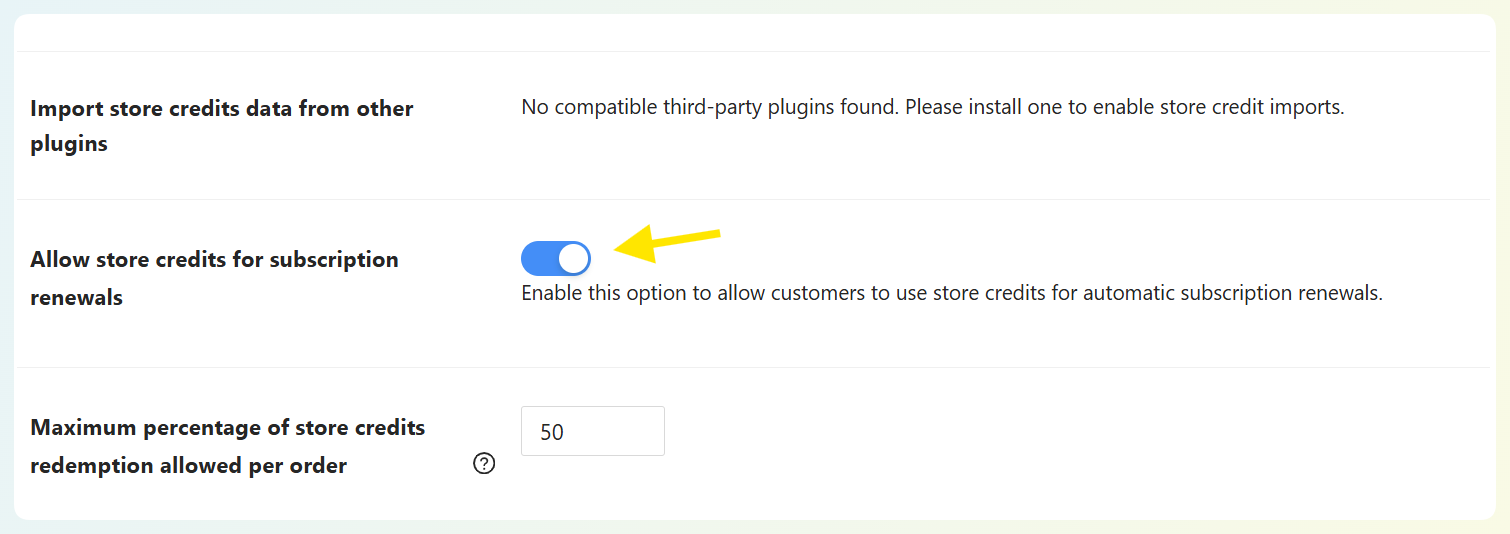Click the white knob of the toggle
The width and height of the screenshot is (1510, 534).
tap(573, 258)
